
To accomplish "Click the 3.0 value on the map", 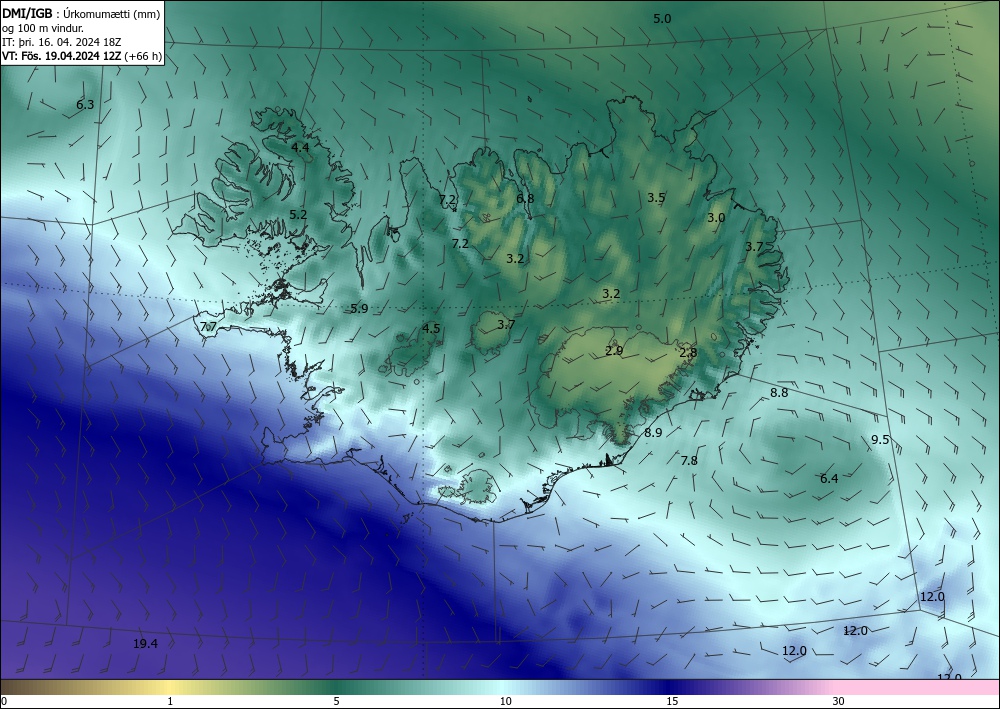I will 716,217.
